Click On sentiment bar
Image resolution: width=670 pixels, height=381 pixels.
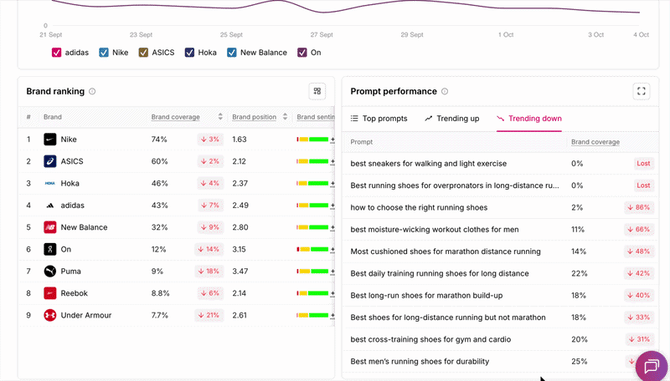(313, 249)
